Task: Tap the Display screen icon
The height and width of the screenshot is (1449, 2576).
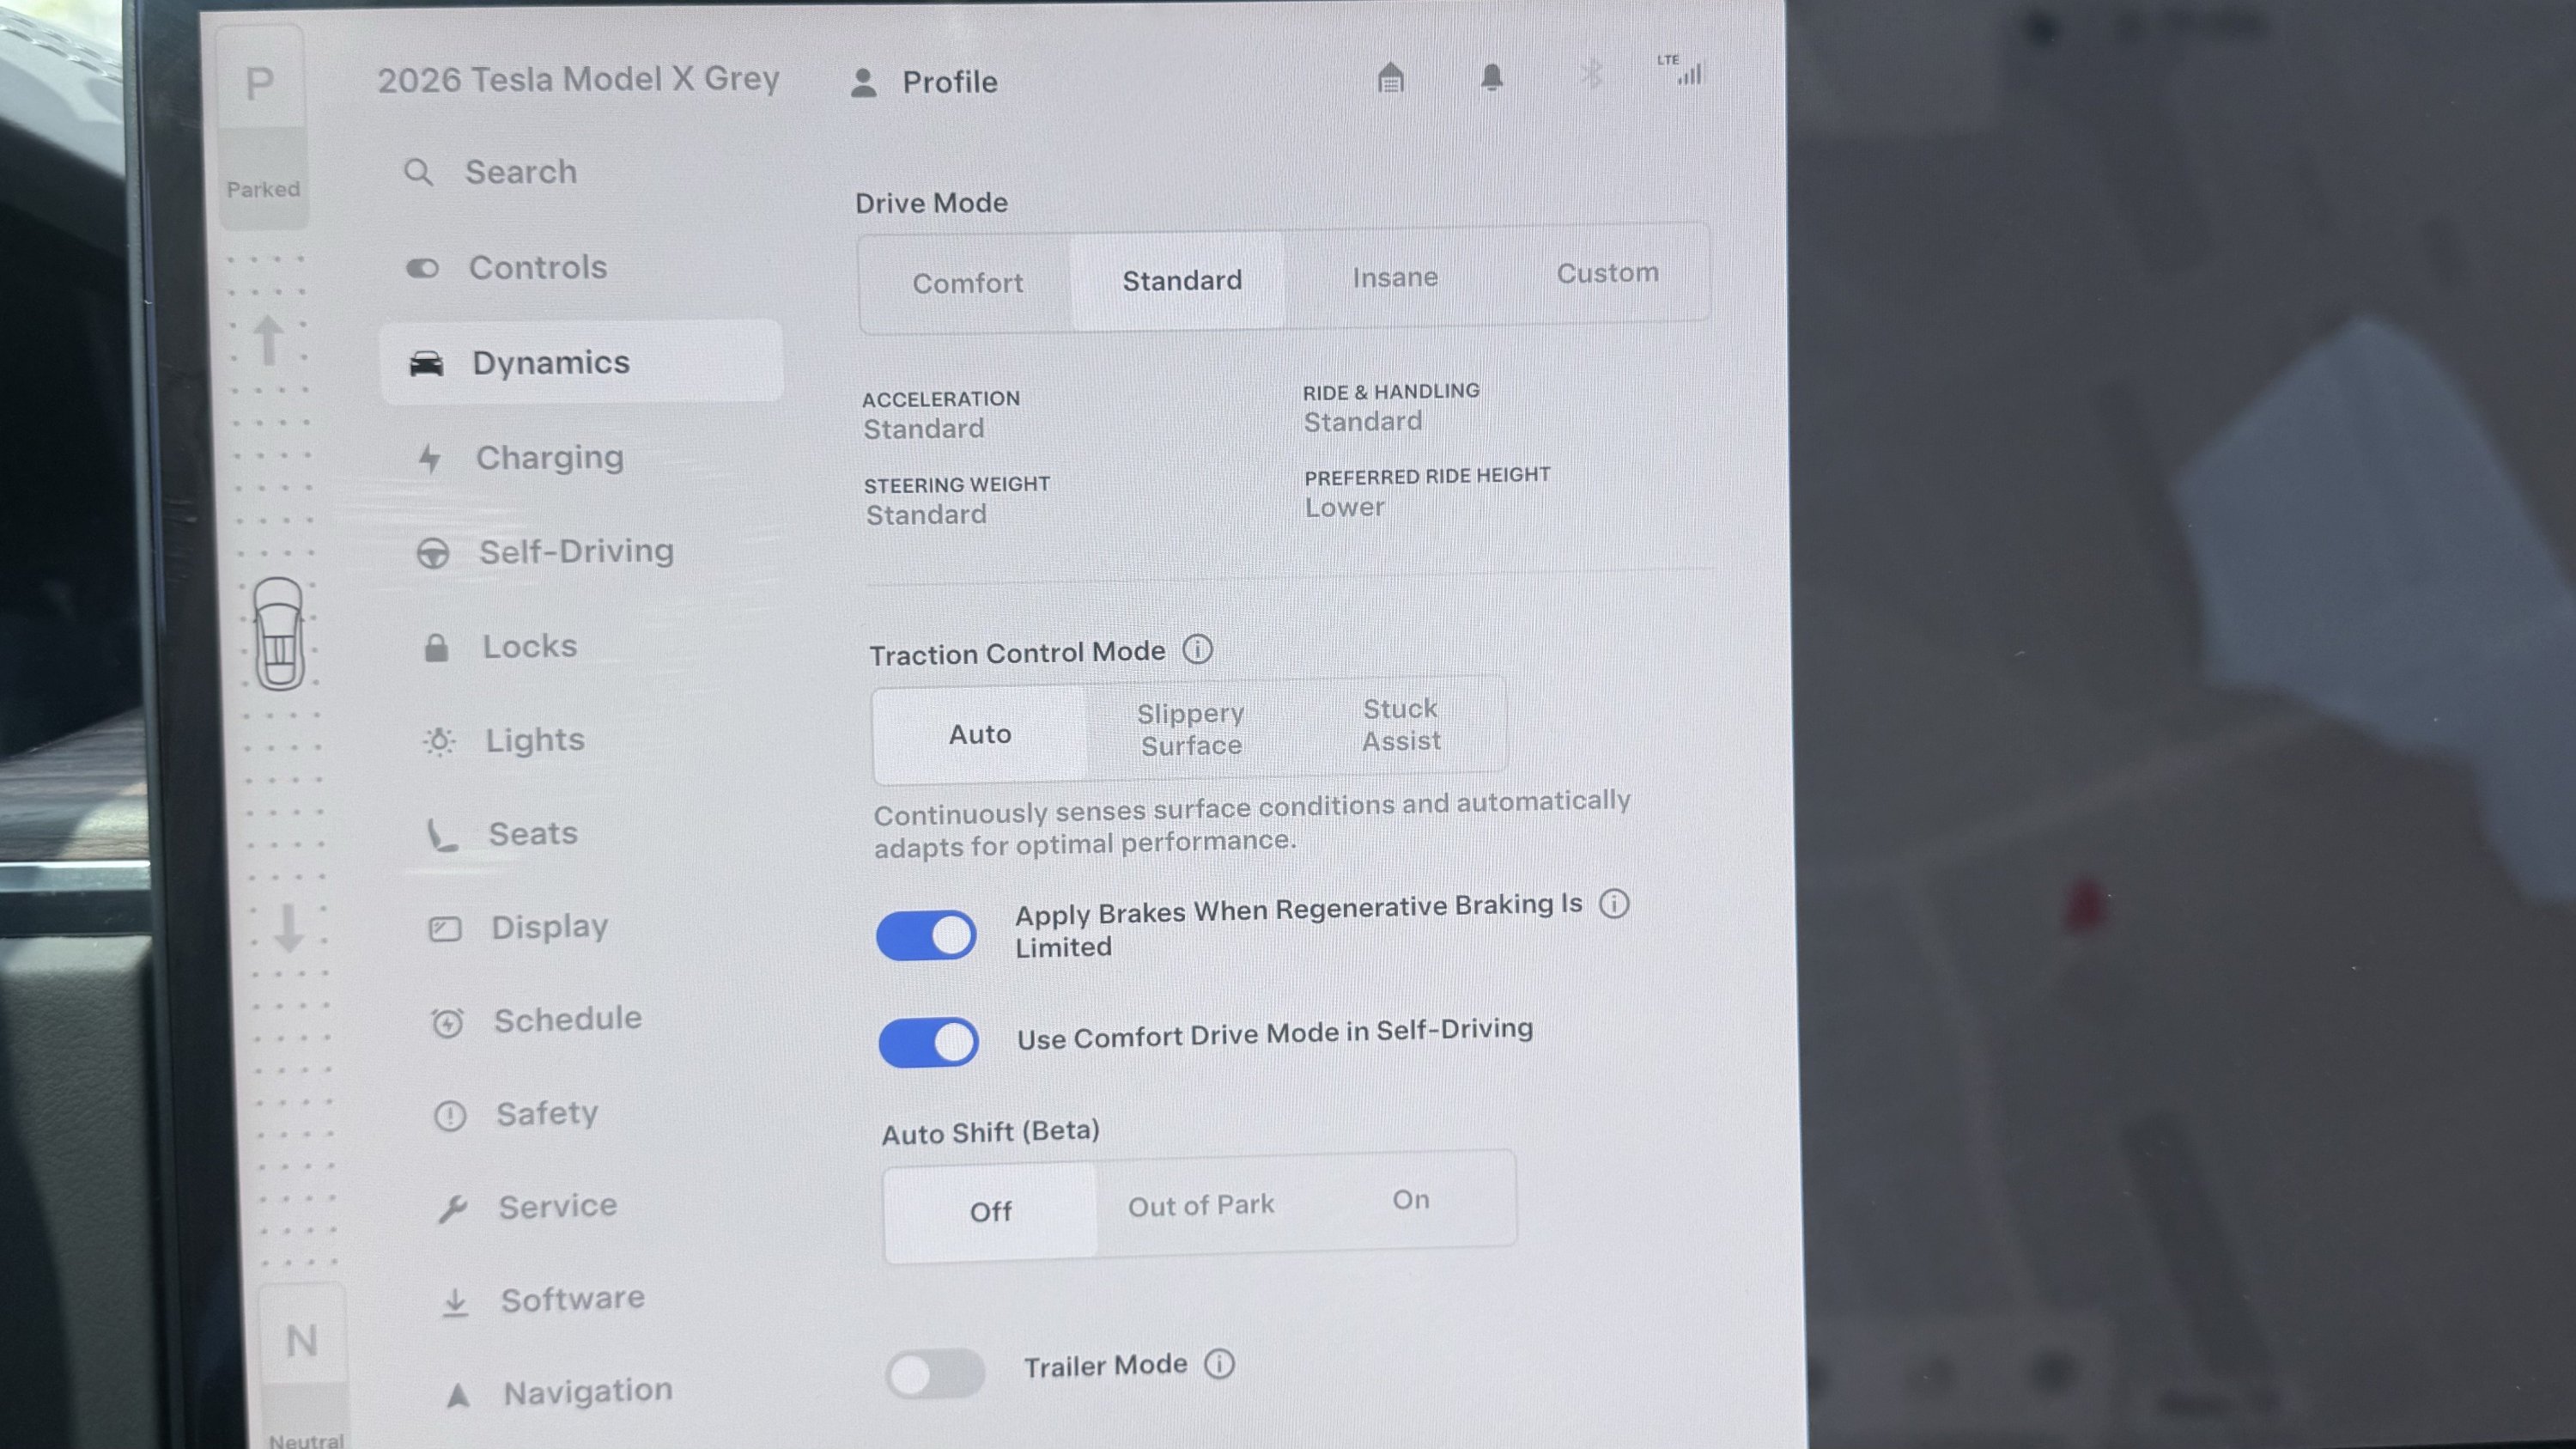Action: 445,929
